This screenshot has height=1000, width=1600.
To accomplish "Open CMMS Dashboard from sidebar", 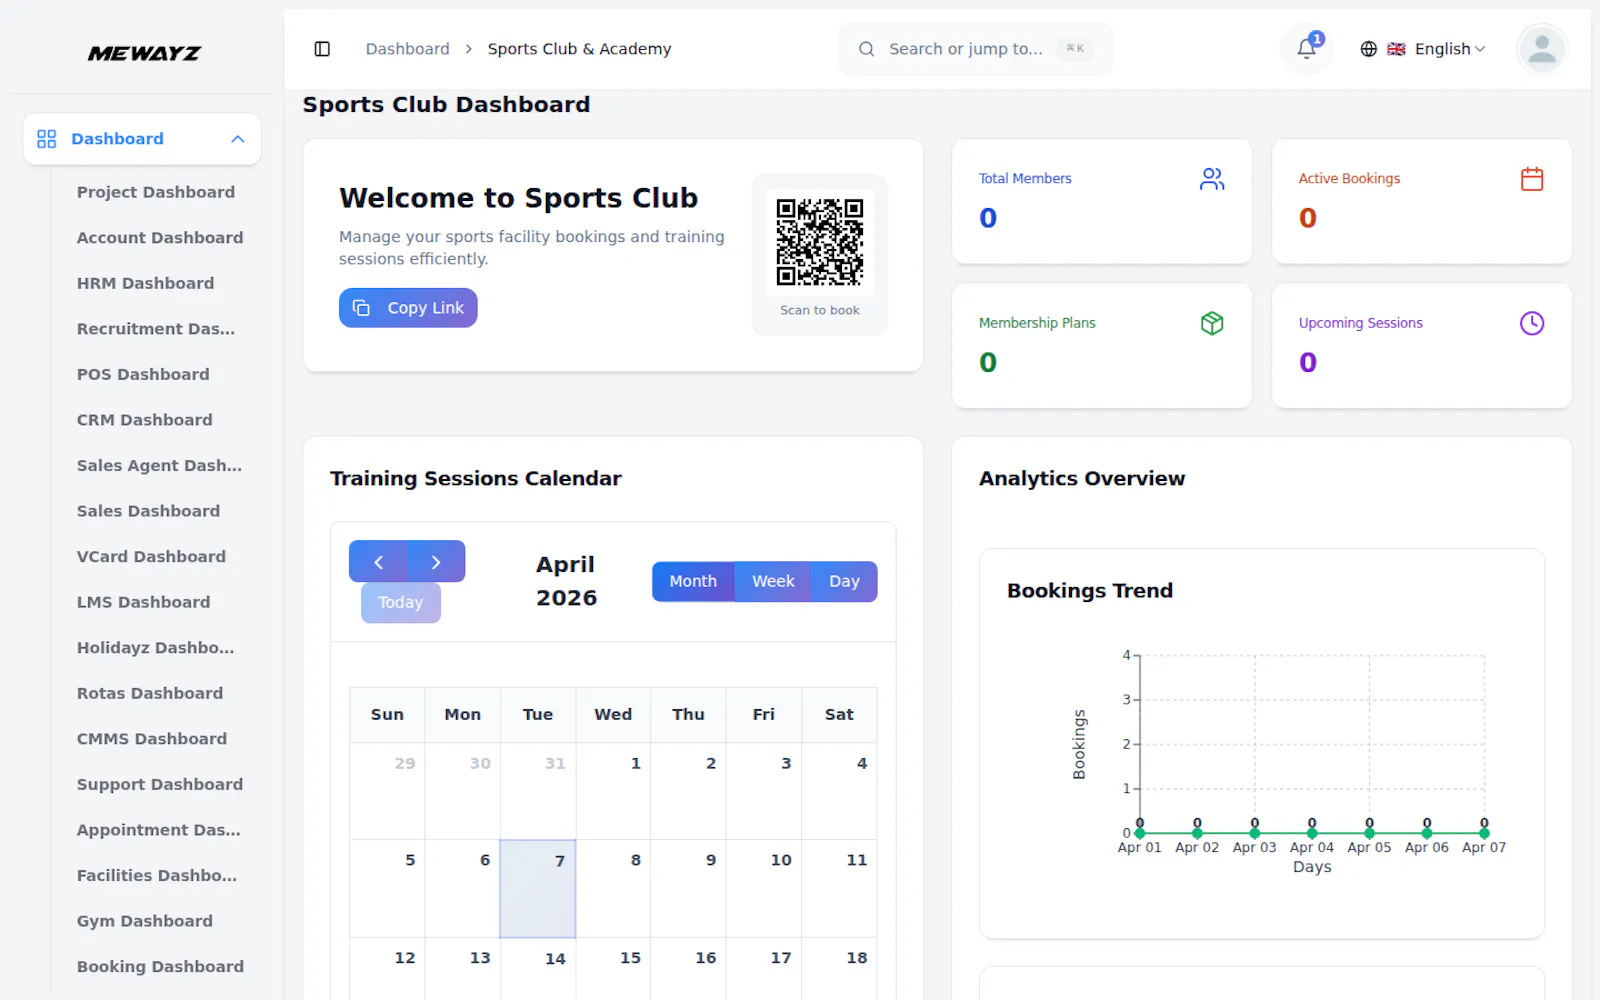I will click(152, 739).
